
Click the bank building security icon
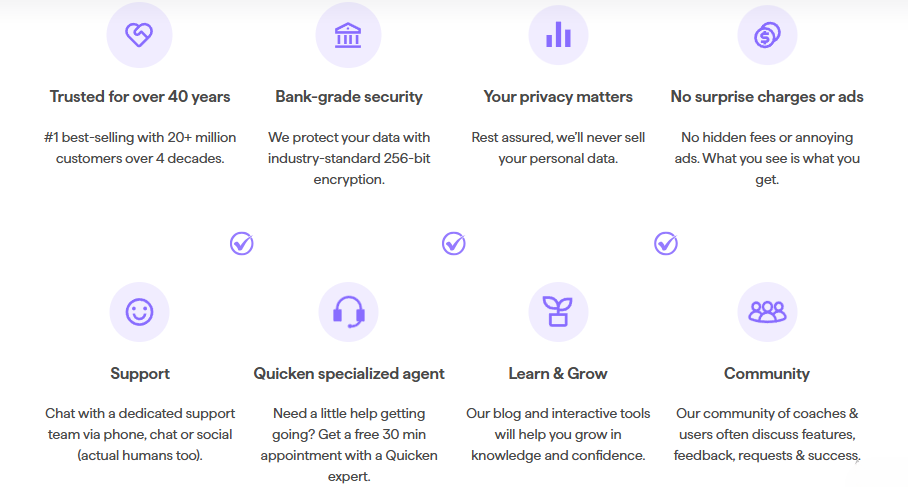tap(348, 35)
